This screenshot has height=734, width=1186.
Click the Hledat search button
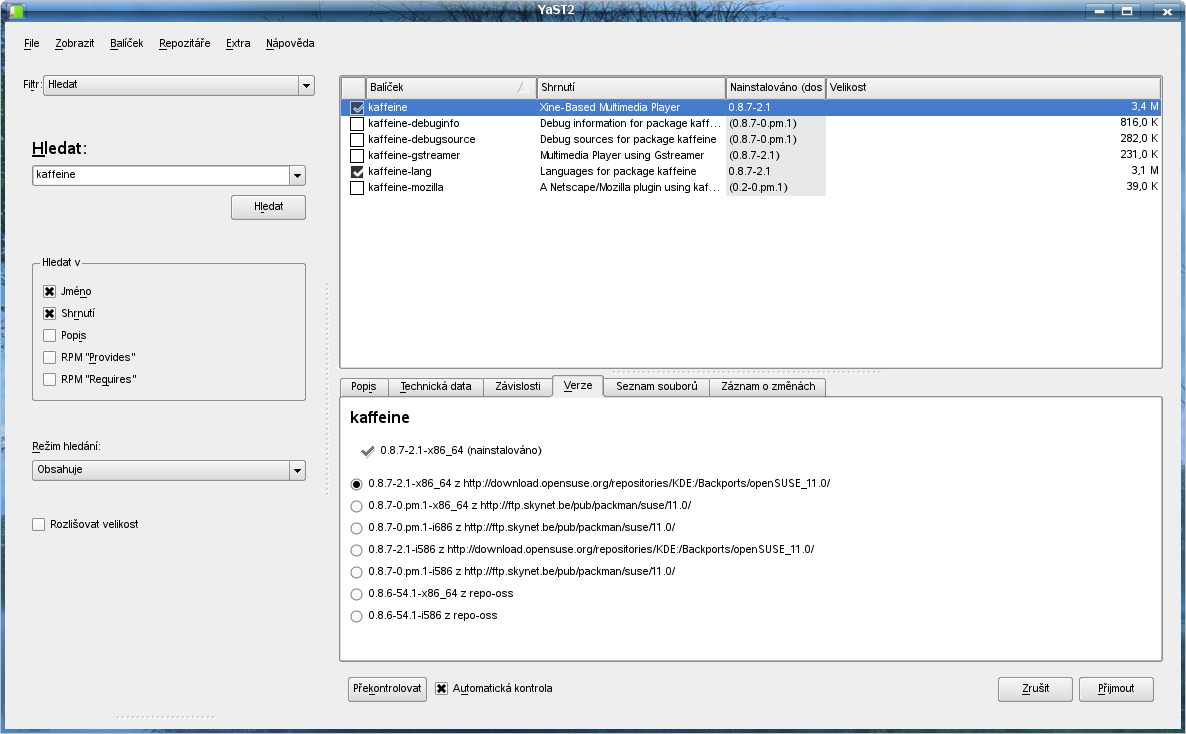(x=269, y=207)
